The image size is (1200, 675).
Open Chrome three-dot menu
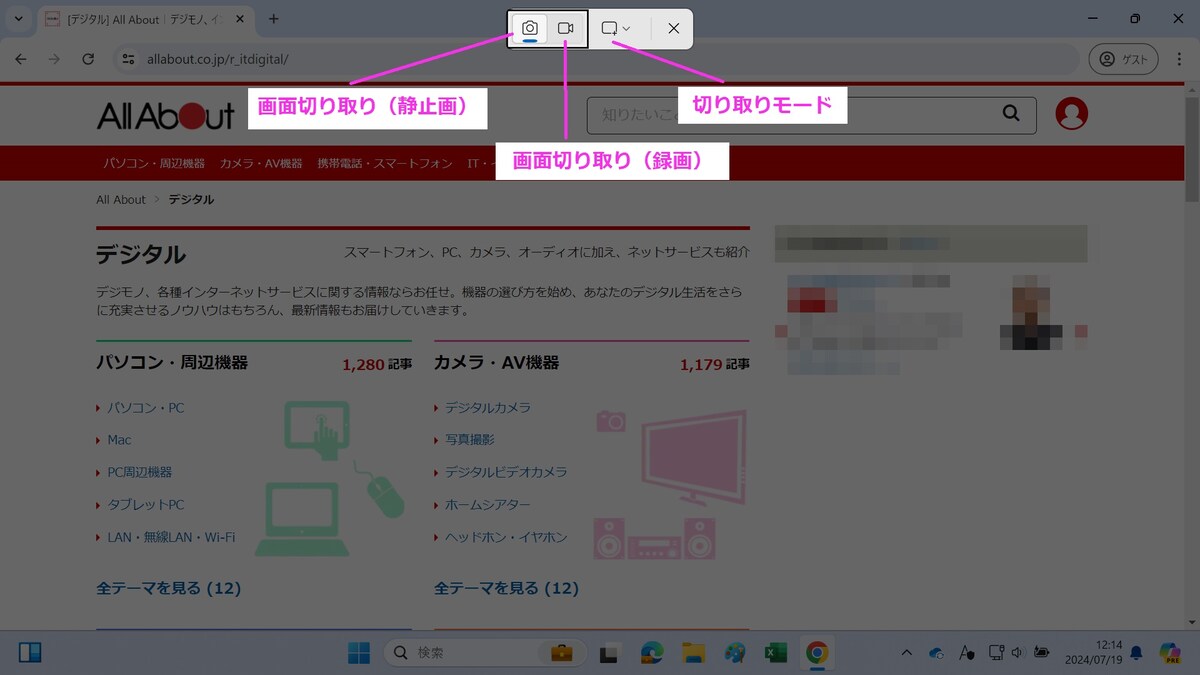(x=1179, y=59)
